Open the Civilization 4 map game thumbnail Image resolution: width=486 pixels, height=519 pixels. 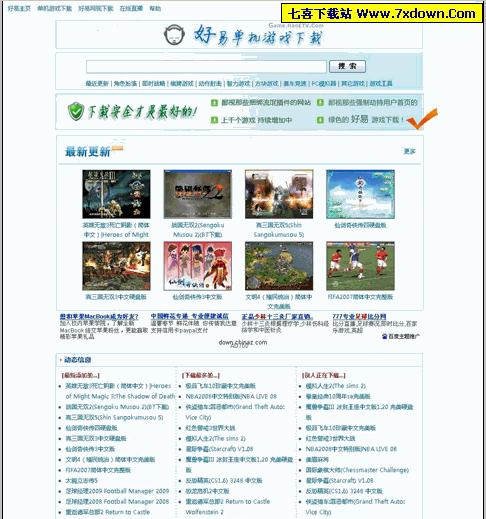point(279,266)
